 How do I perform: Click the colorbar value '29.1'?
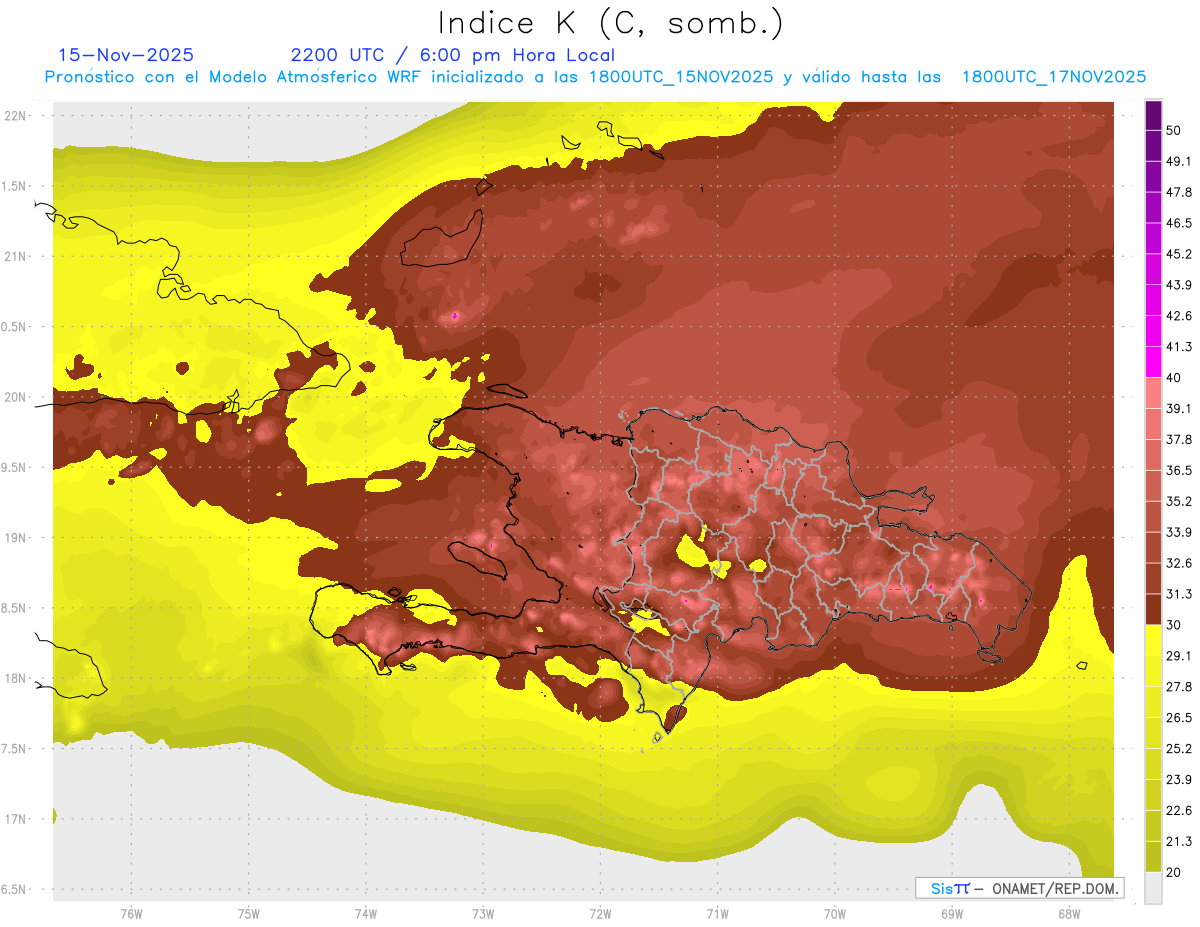coord(1180,656)
